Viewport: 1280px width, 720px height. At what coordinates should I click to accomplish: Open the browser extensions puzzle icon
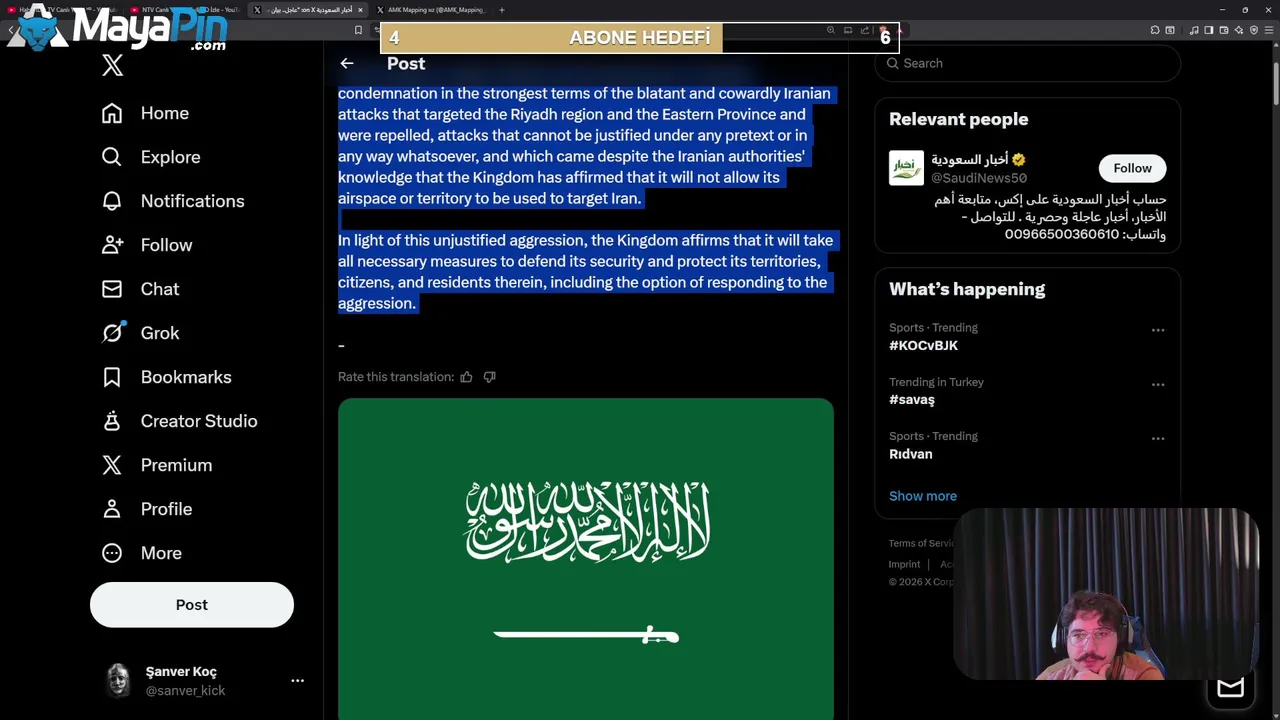[x=1155, y=30]
